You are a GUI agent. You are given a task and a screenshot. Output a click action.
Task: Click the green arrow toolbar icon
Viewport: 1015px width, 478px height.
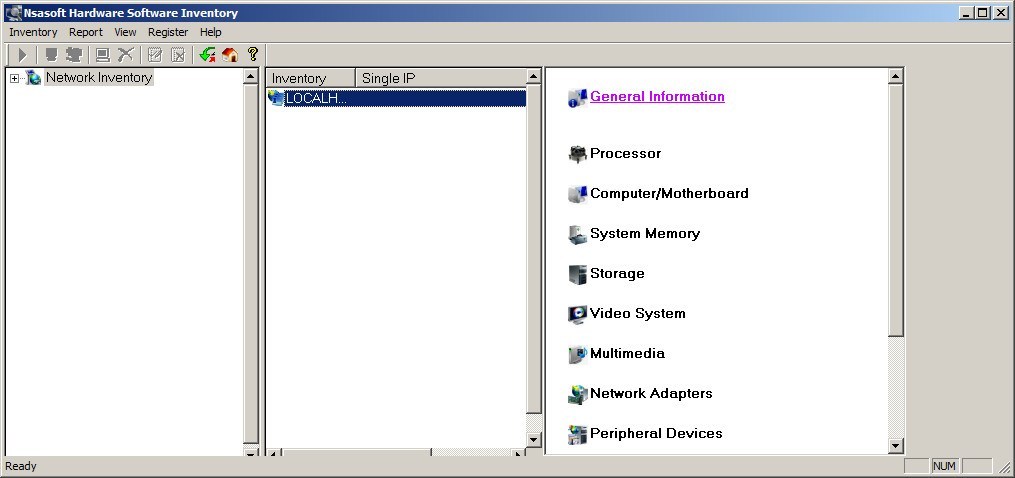[207, 55]
